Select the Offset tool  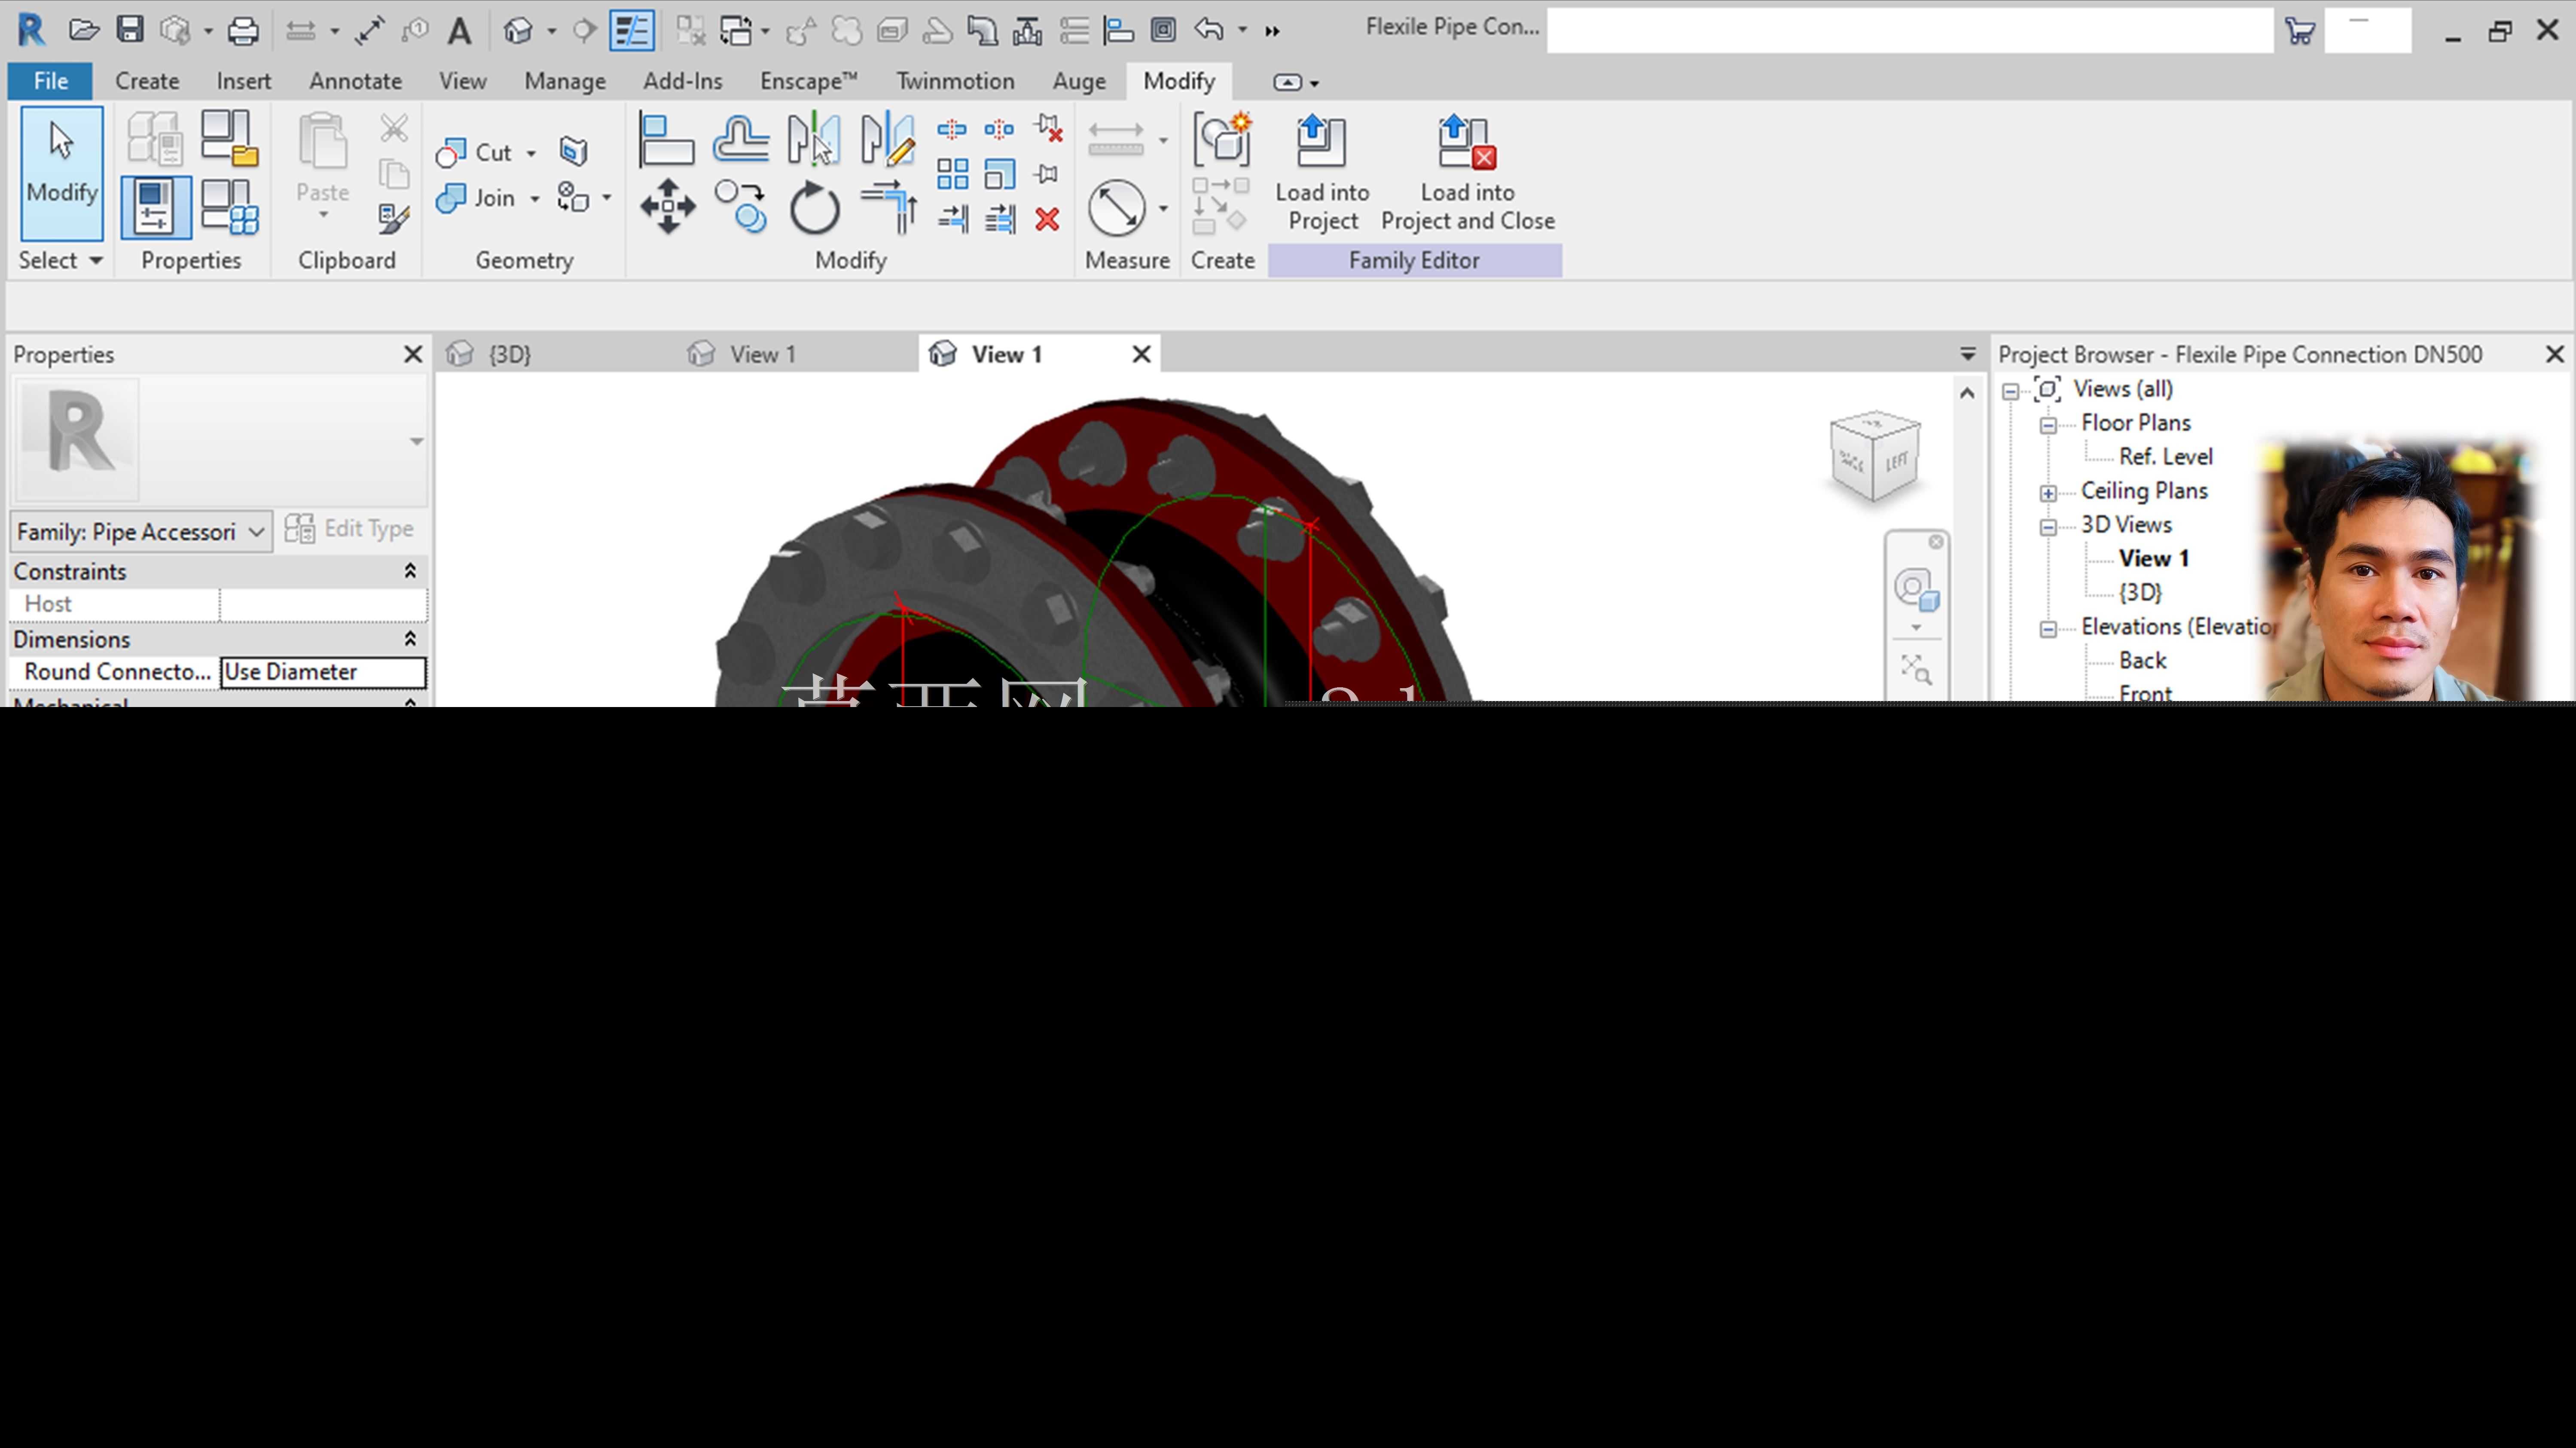coord(741,139)
